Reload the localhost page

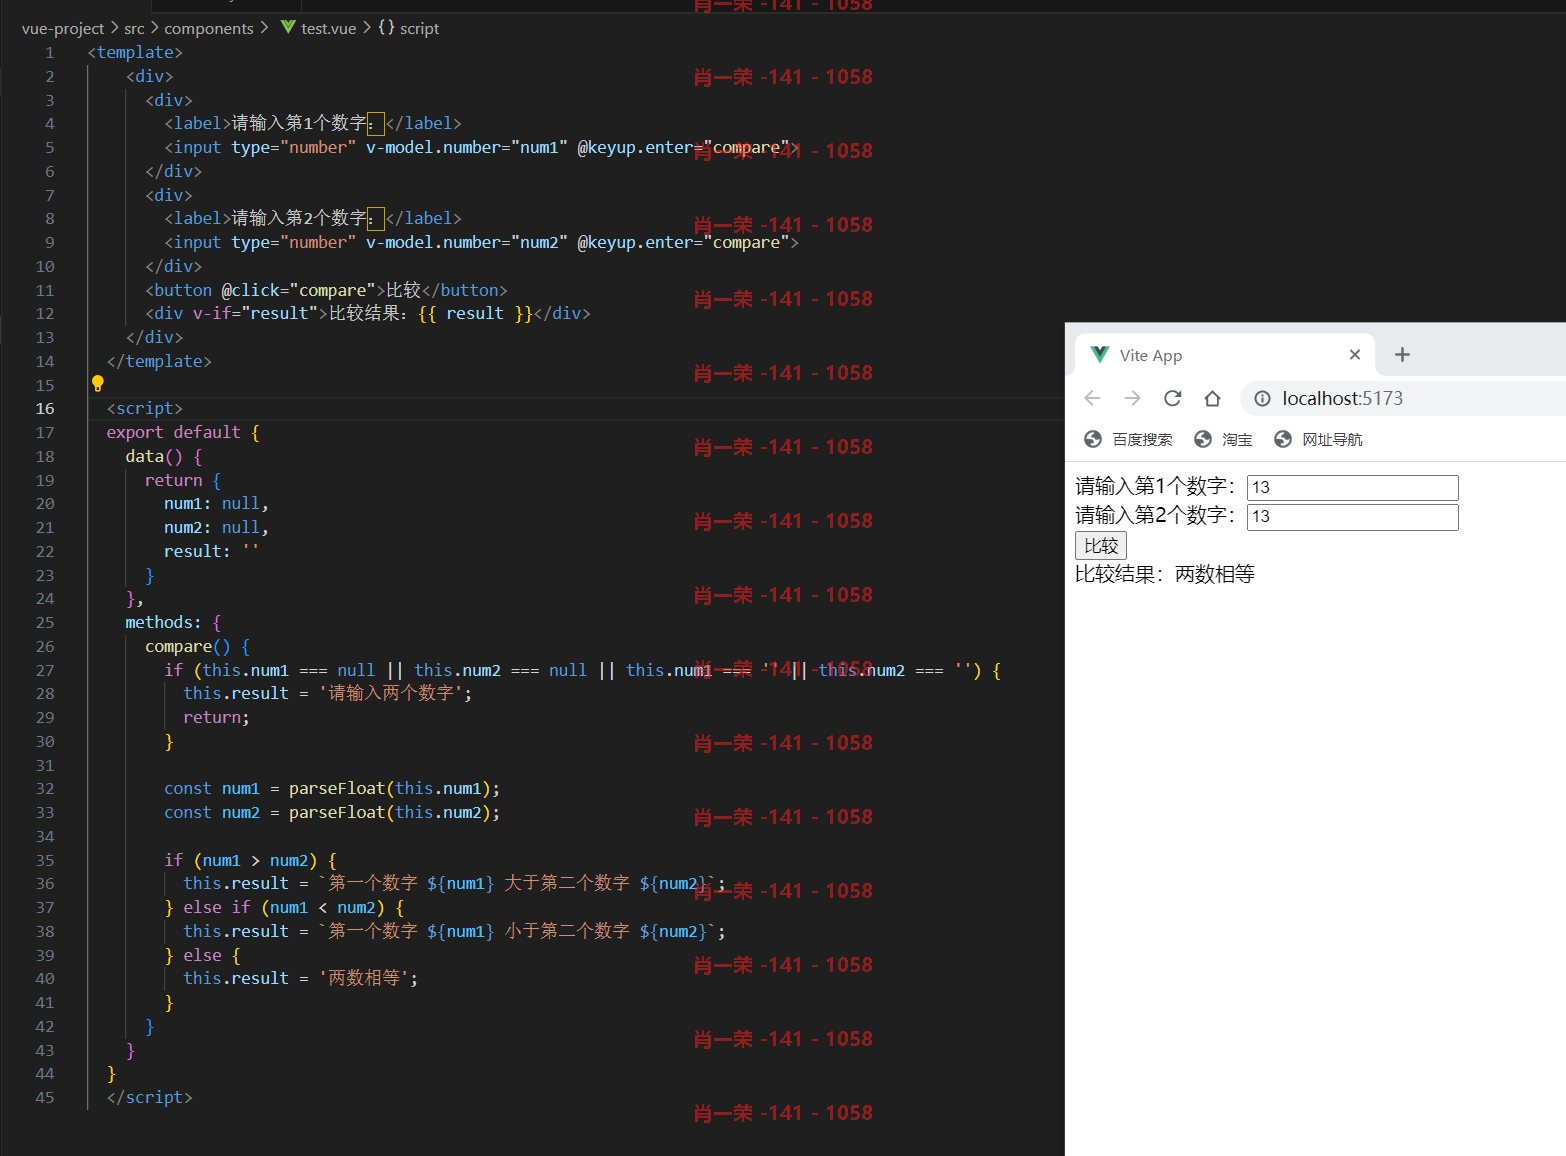coord(1172,398)
